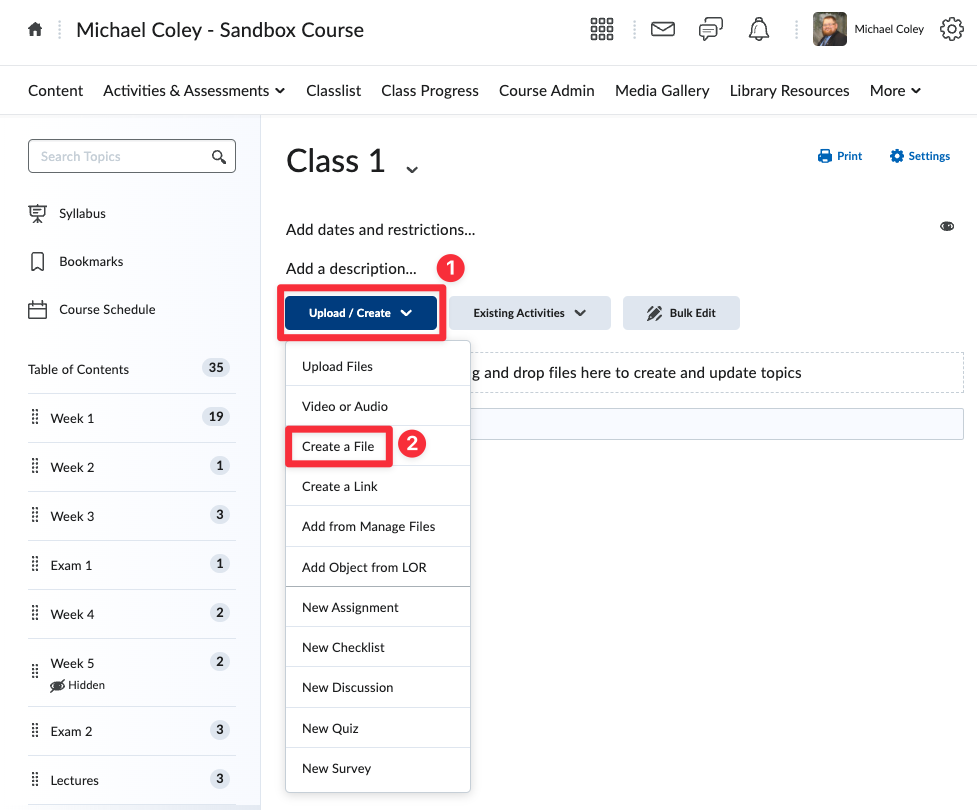
Task: Expand the More navigation menu
Action: (x=895, y=91)
